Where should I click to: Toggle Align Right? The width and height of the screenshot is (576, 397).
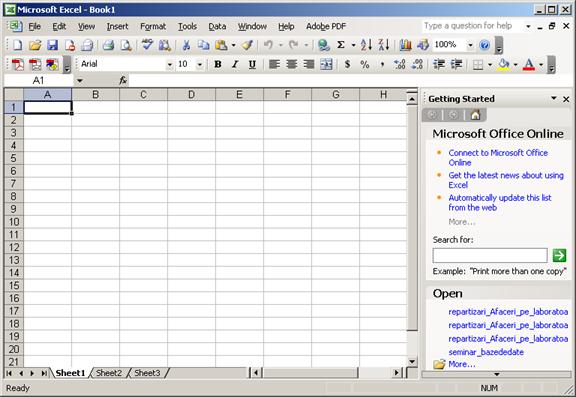pyautogui.click(x=309, y=64)
